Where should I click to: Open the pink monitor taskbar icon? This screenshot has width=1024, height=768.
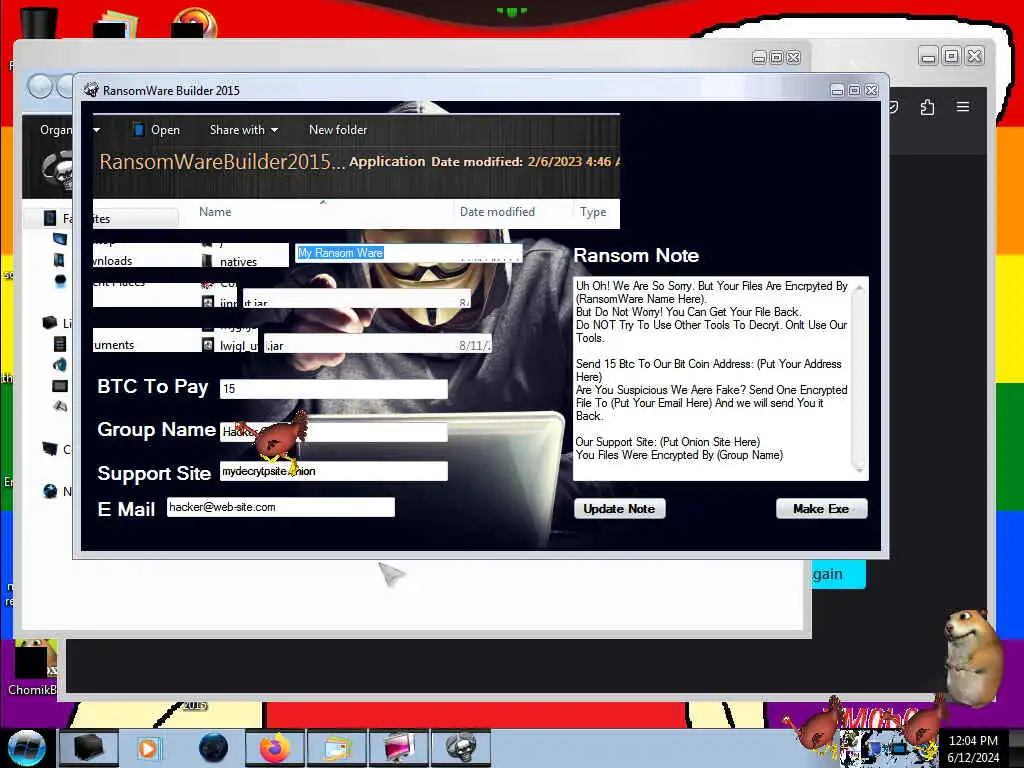pyautogui.click(x=399, y=748)
